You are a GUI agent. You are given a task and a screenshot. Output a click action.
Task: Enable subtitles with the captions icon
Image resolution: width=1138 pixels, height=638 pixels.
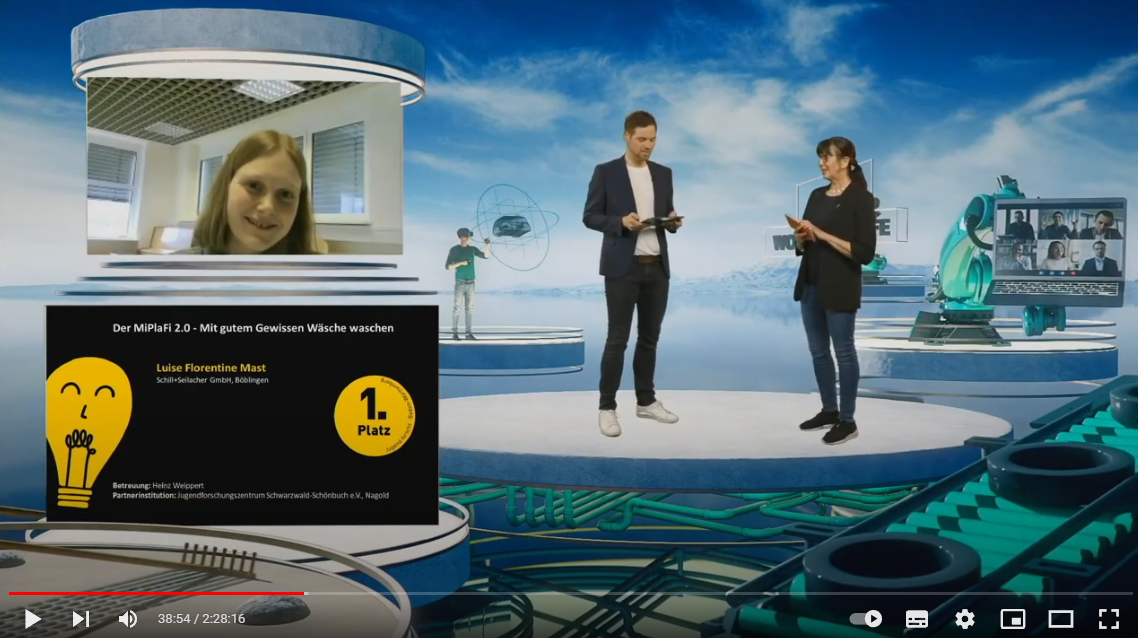917,619
